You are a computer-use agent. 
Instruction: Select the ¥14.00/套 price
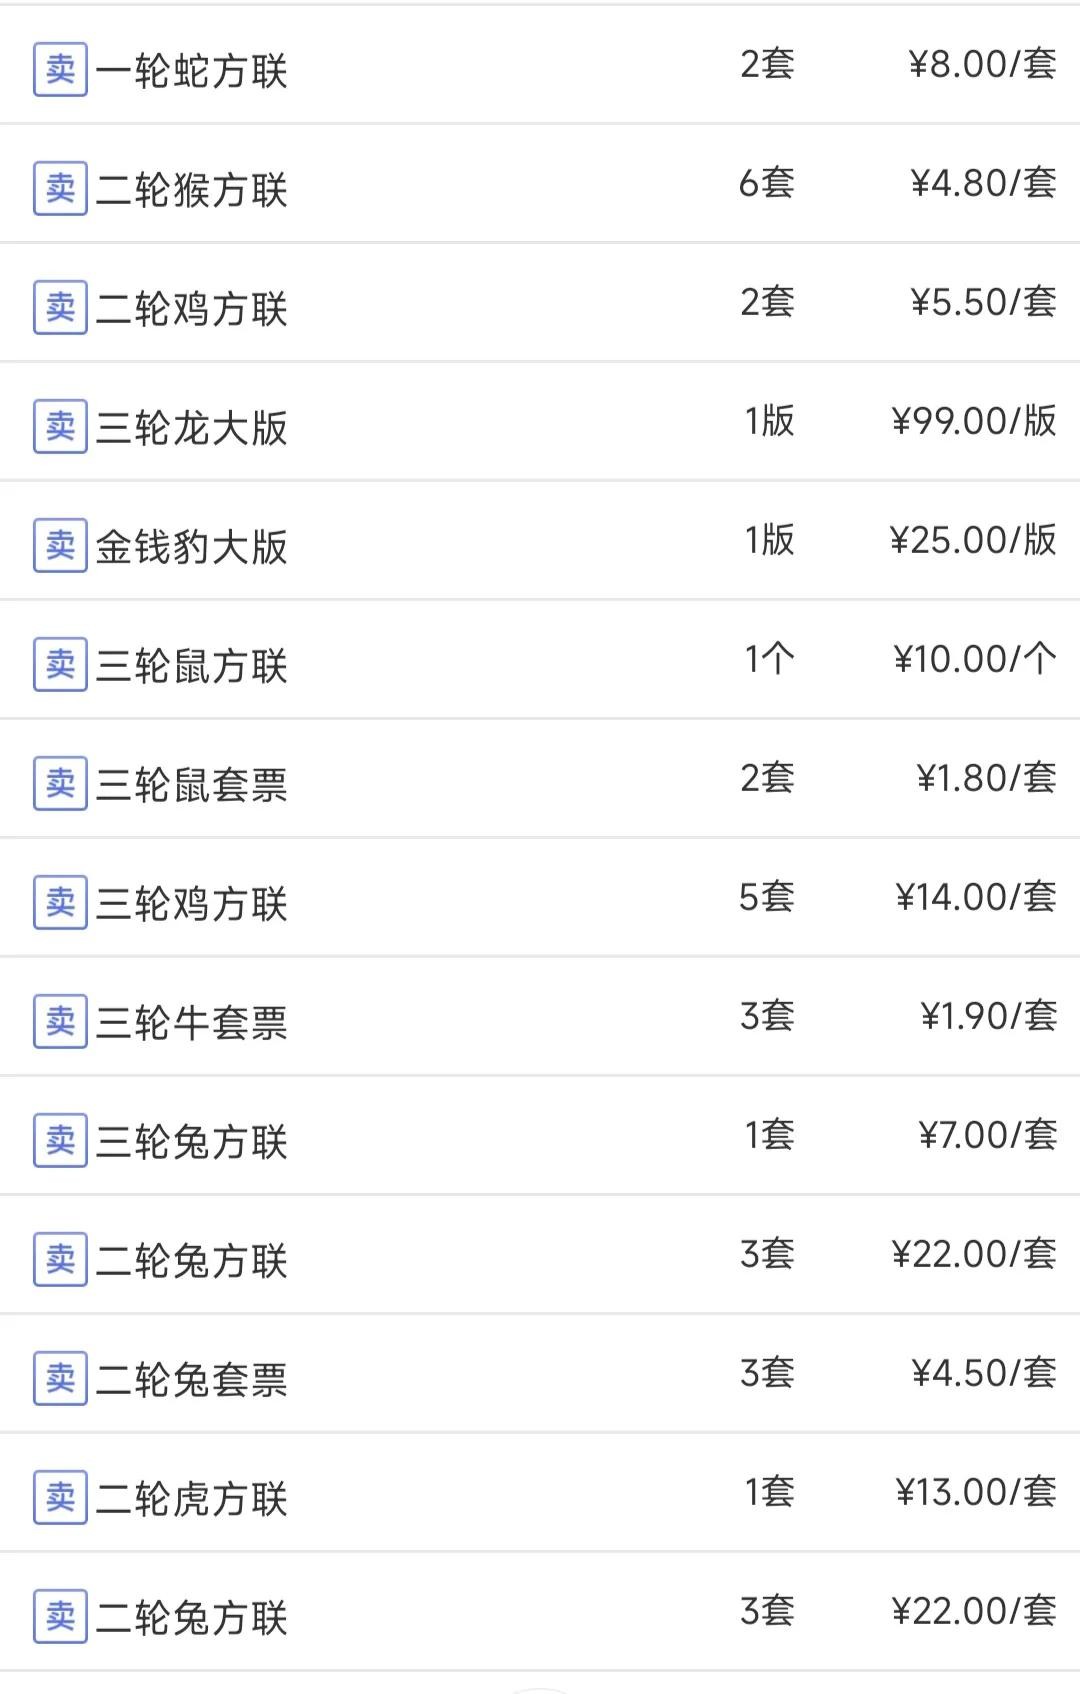976,897
